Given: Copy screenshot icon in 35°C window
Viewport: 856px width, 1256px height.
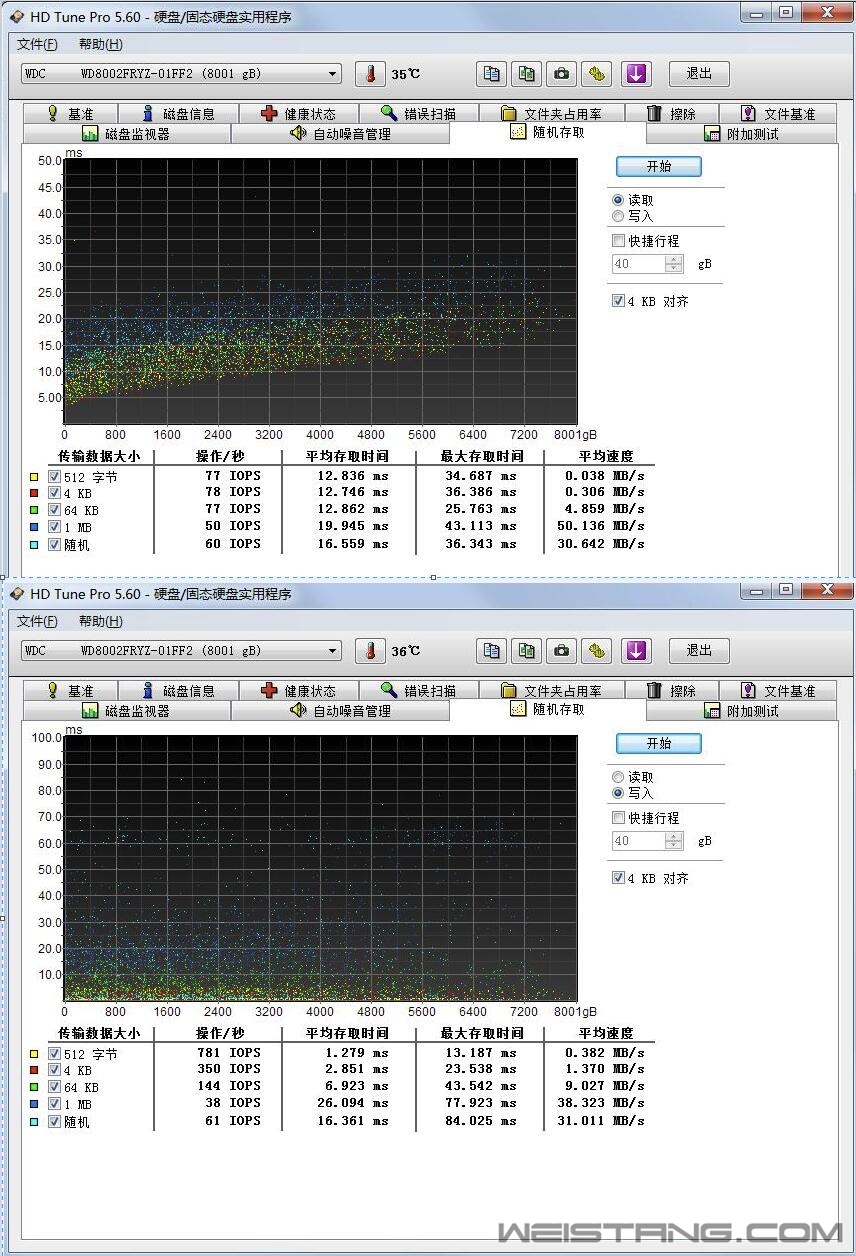Looking at the screenshot, I should [526, 74].
